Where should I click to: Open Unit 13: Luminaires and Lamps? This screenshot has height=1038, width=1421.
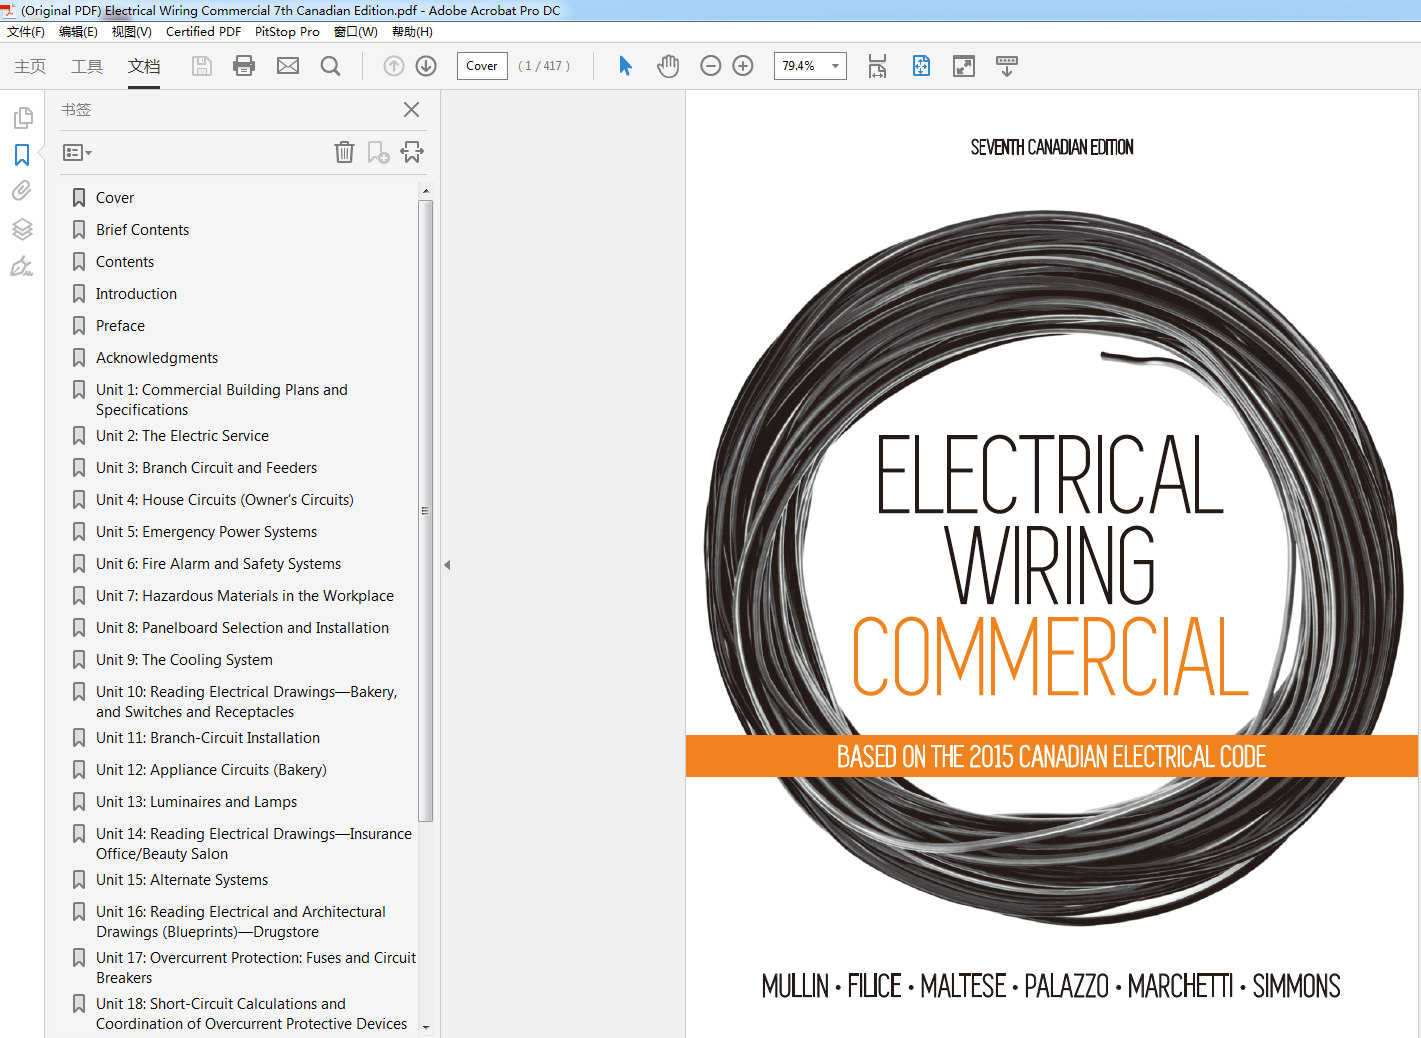[x=196, y=802]
